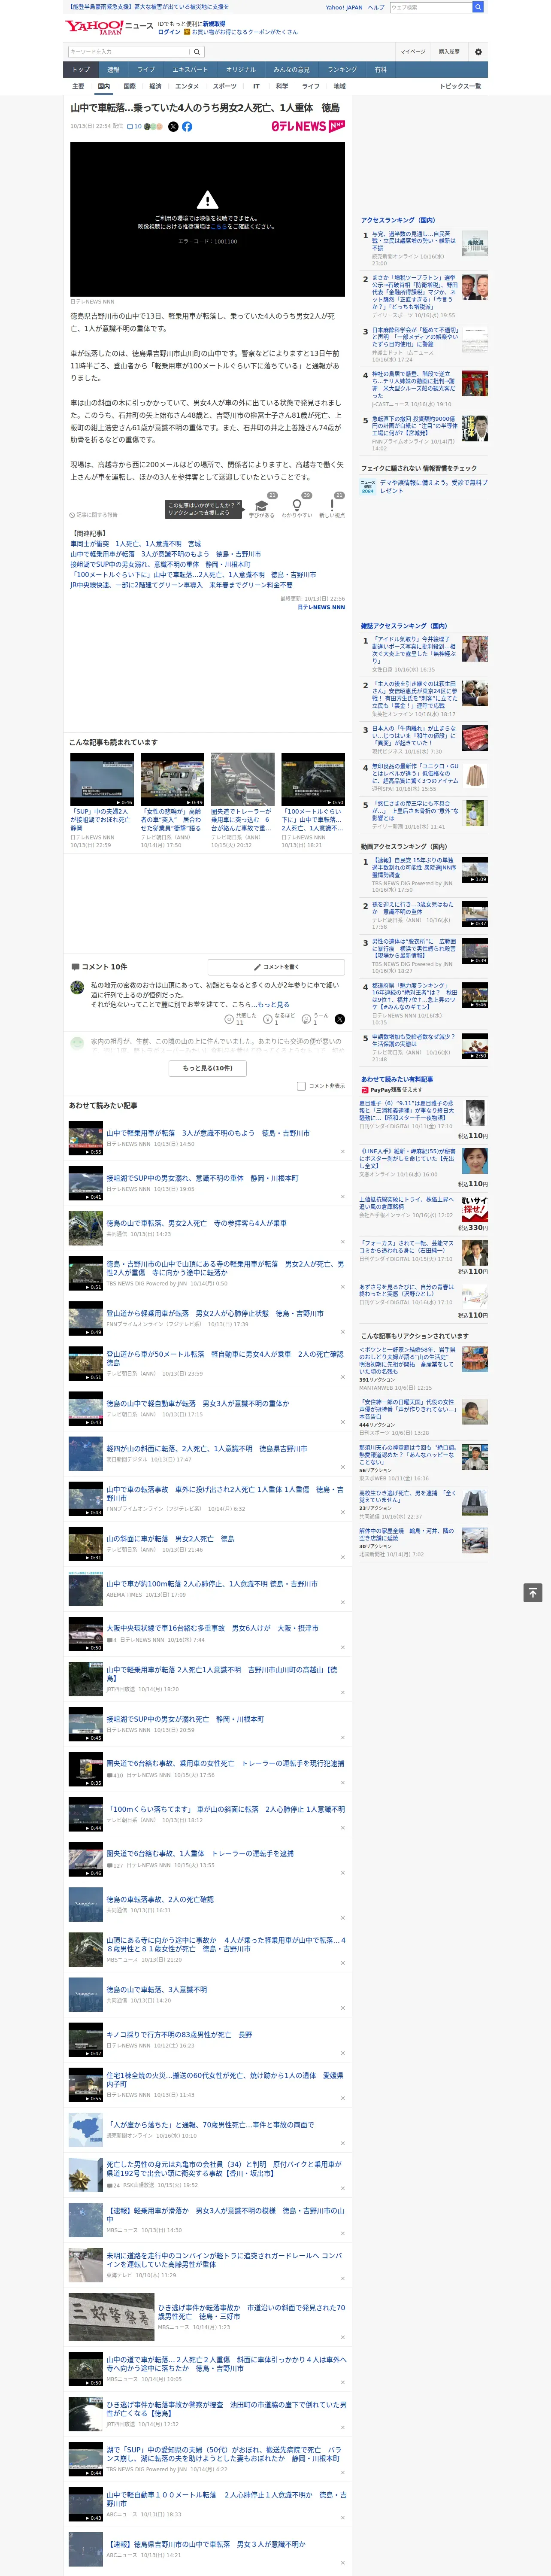Select the 速報 tab
551x2576 pixels.
pos(113,70)
